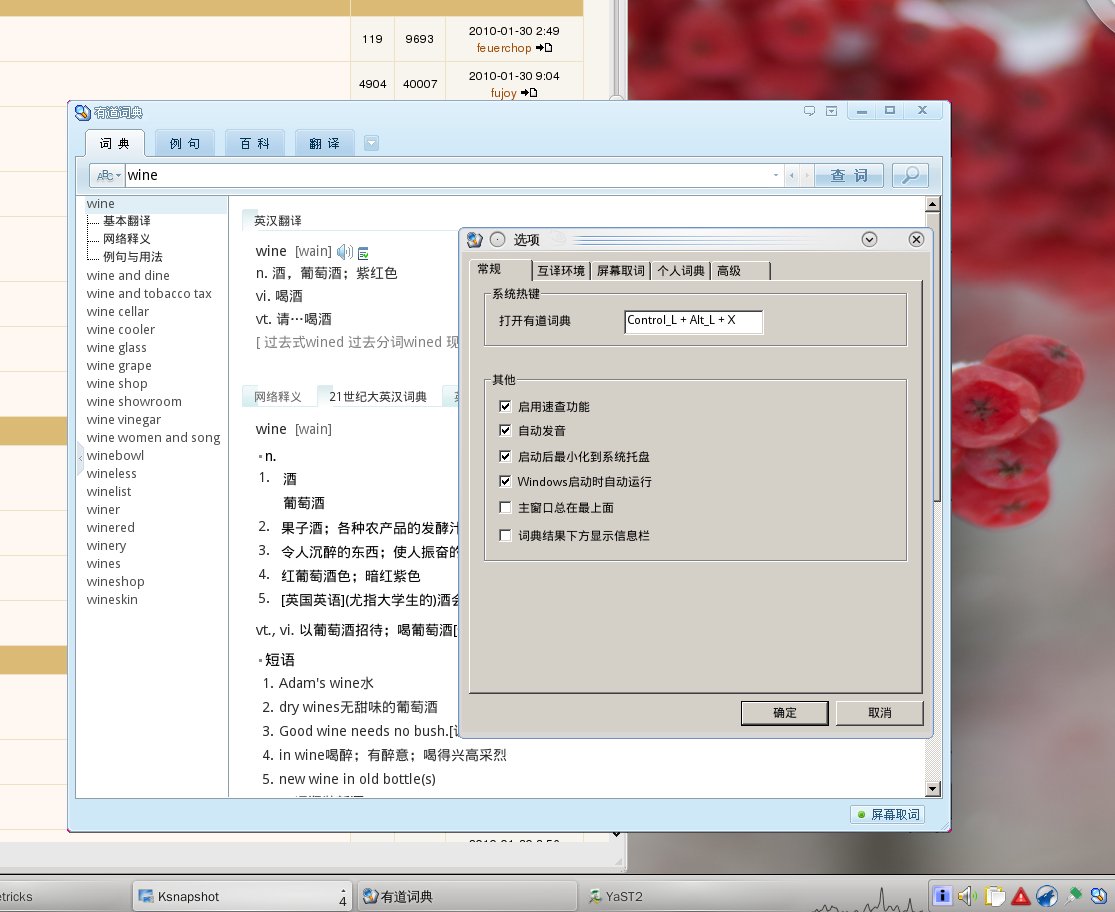This screenshot has width=1115, height=912.
Task: Uncheck 启动后最小化到系统托盘 checkbox
Action: [x=505, y=456]
